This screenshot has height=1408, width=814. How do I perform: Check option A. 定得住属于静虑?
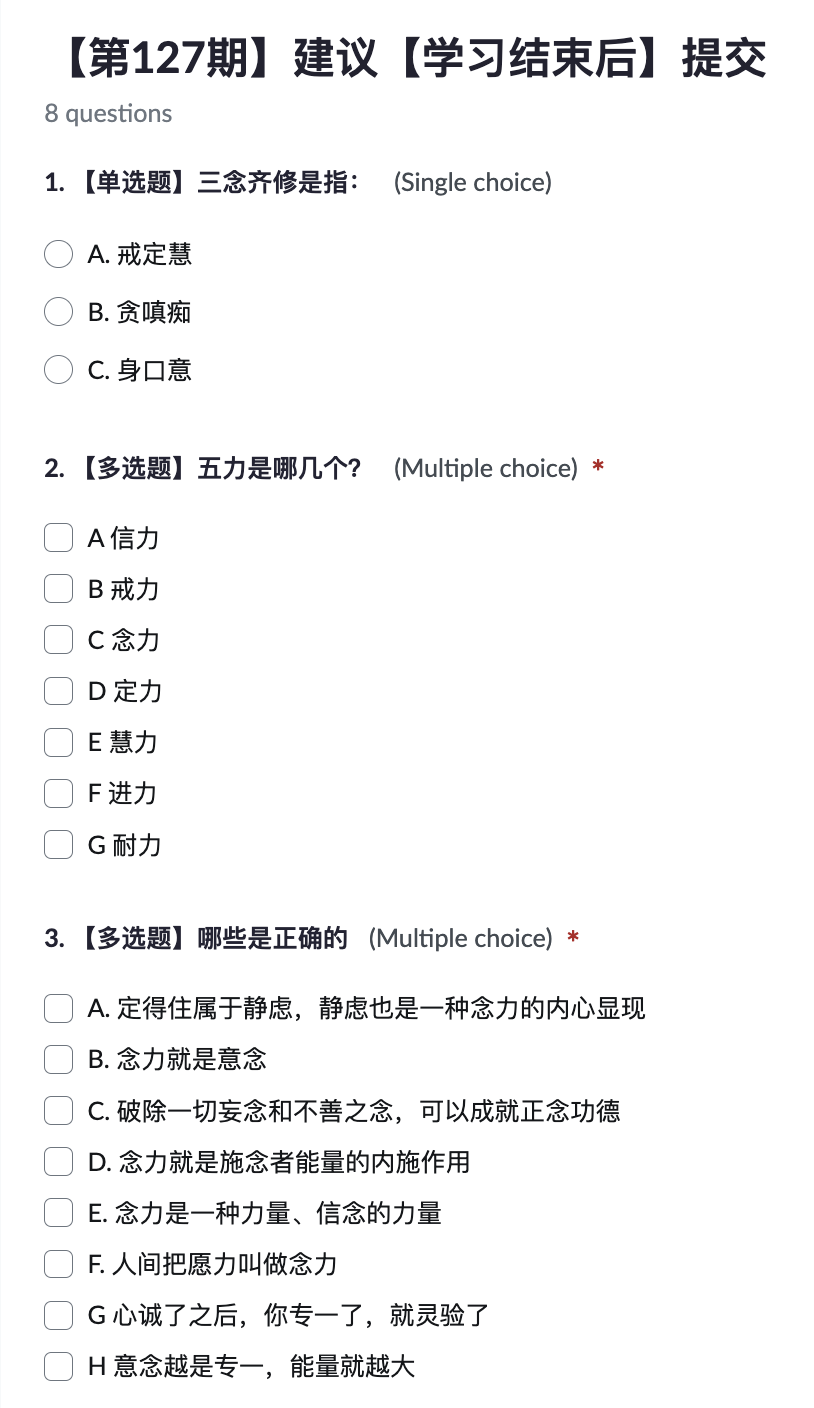click(59, 1008)
